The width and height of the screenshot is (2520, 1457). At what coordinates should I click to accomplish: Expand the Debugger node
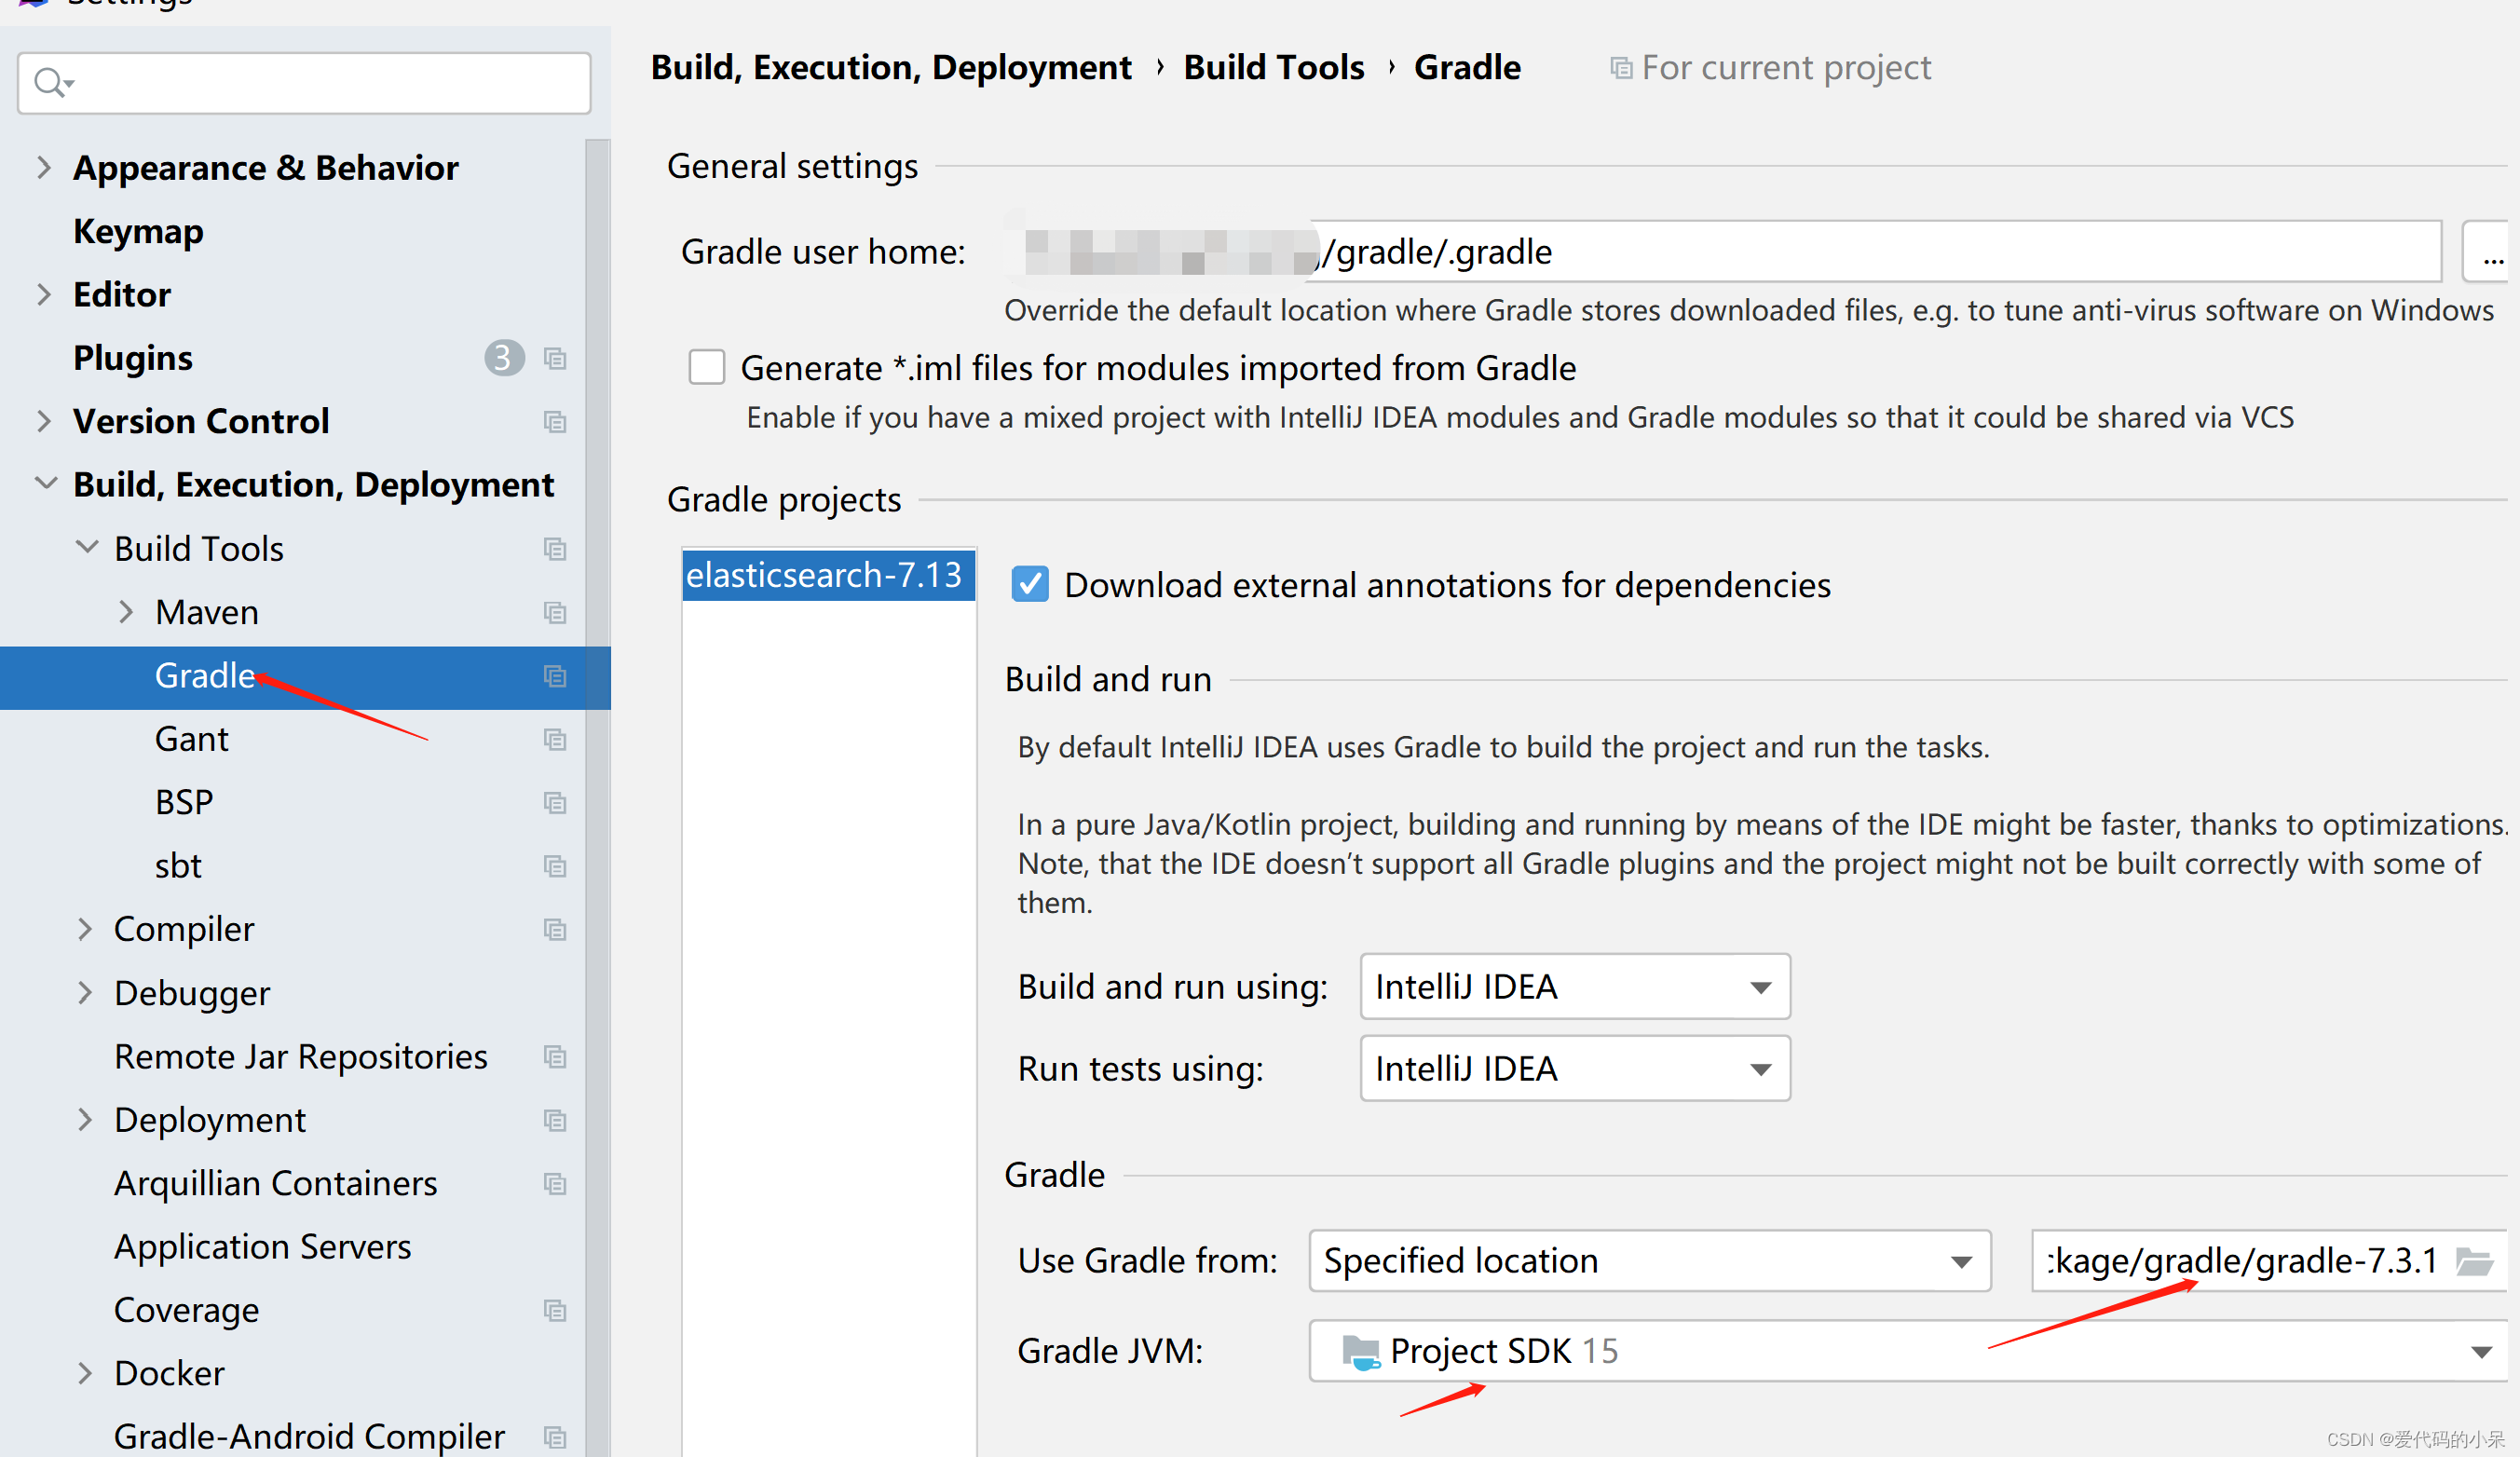tap(85, 993)
